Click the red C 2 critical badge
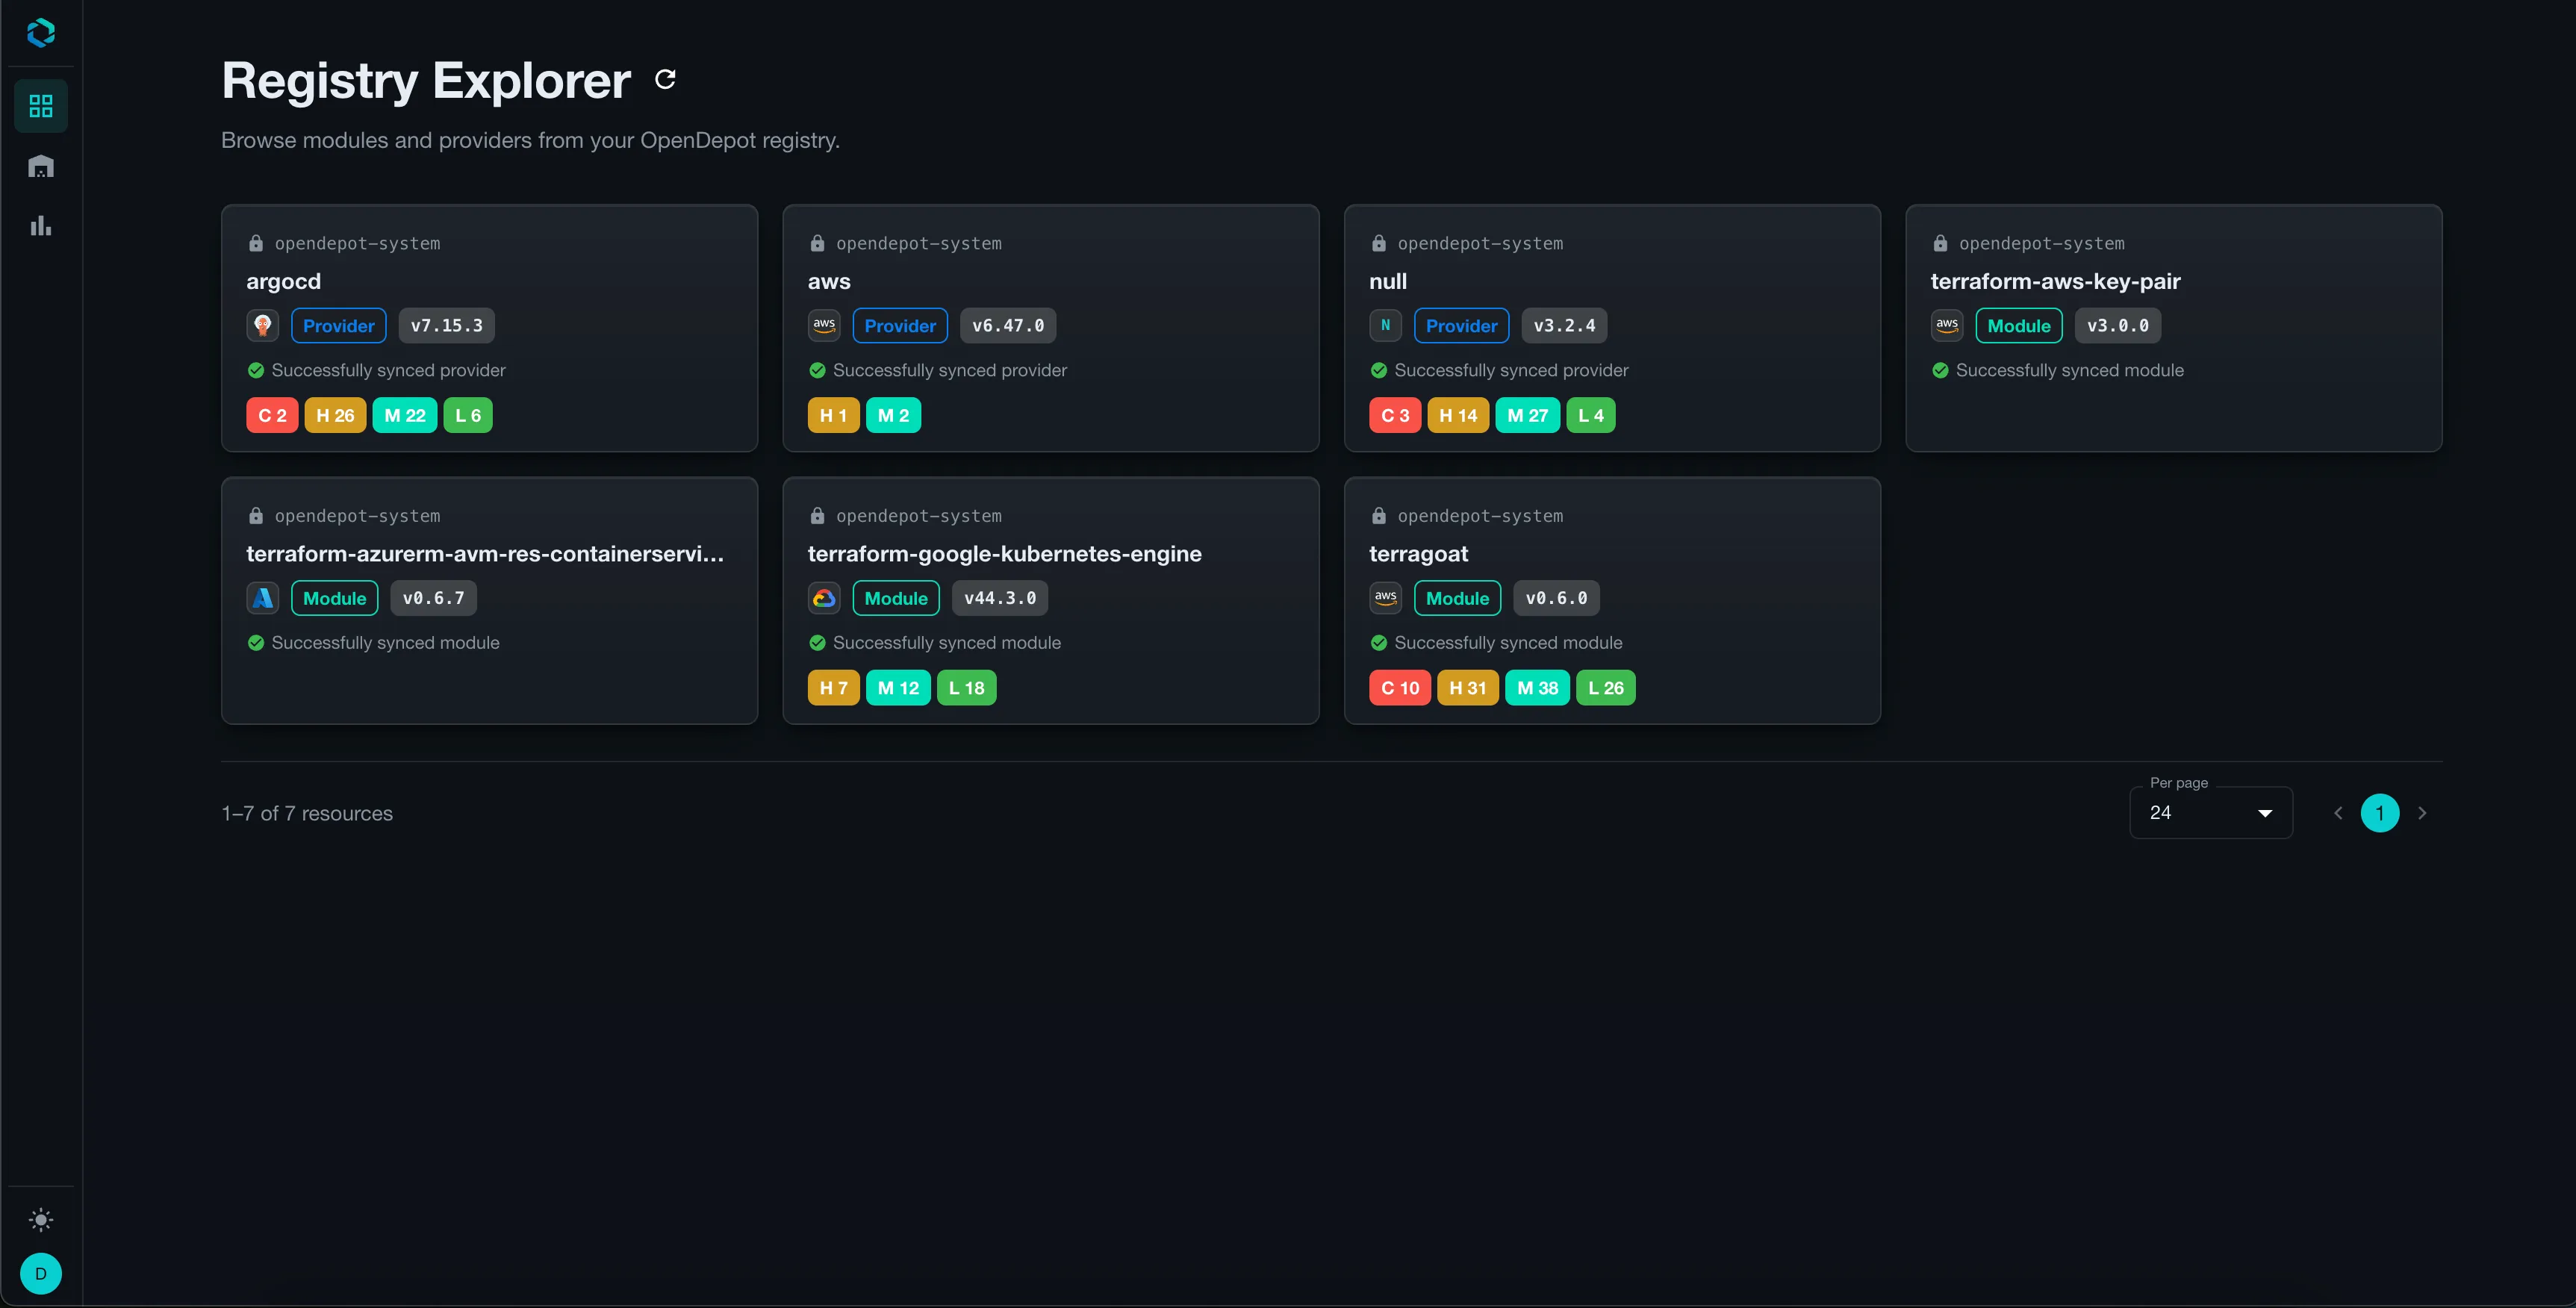This screenshot has width=2576, height=1308. pyautogui.click(x=272, y=415)
